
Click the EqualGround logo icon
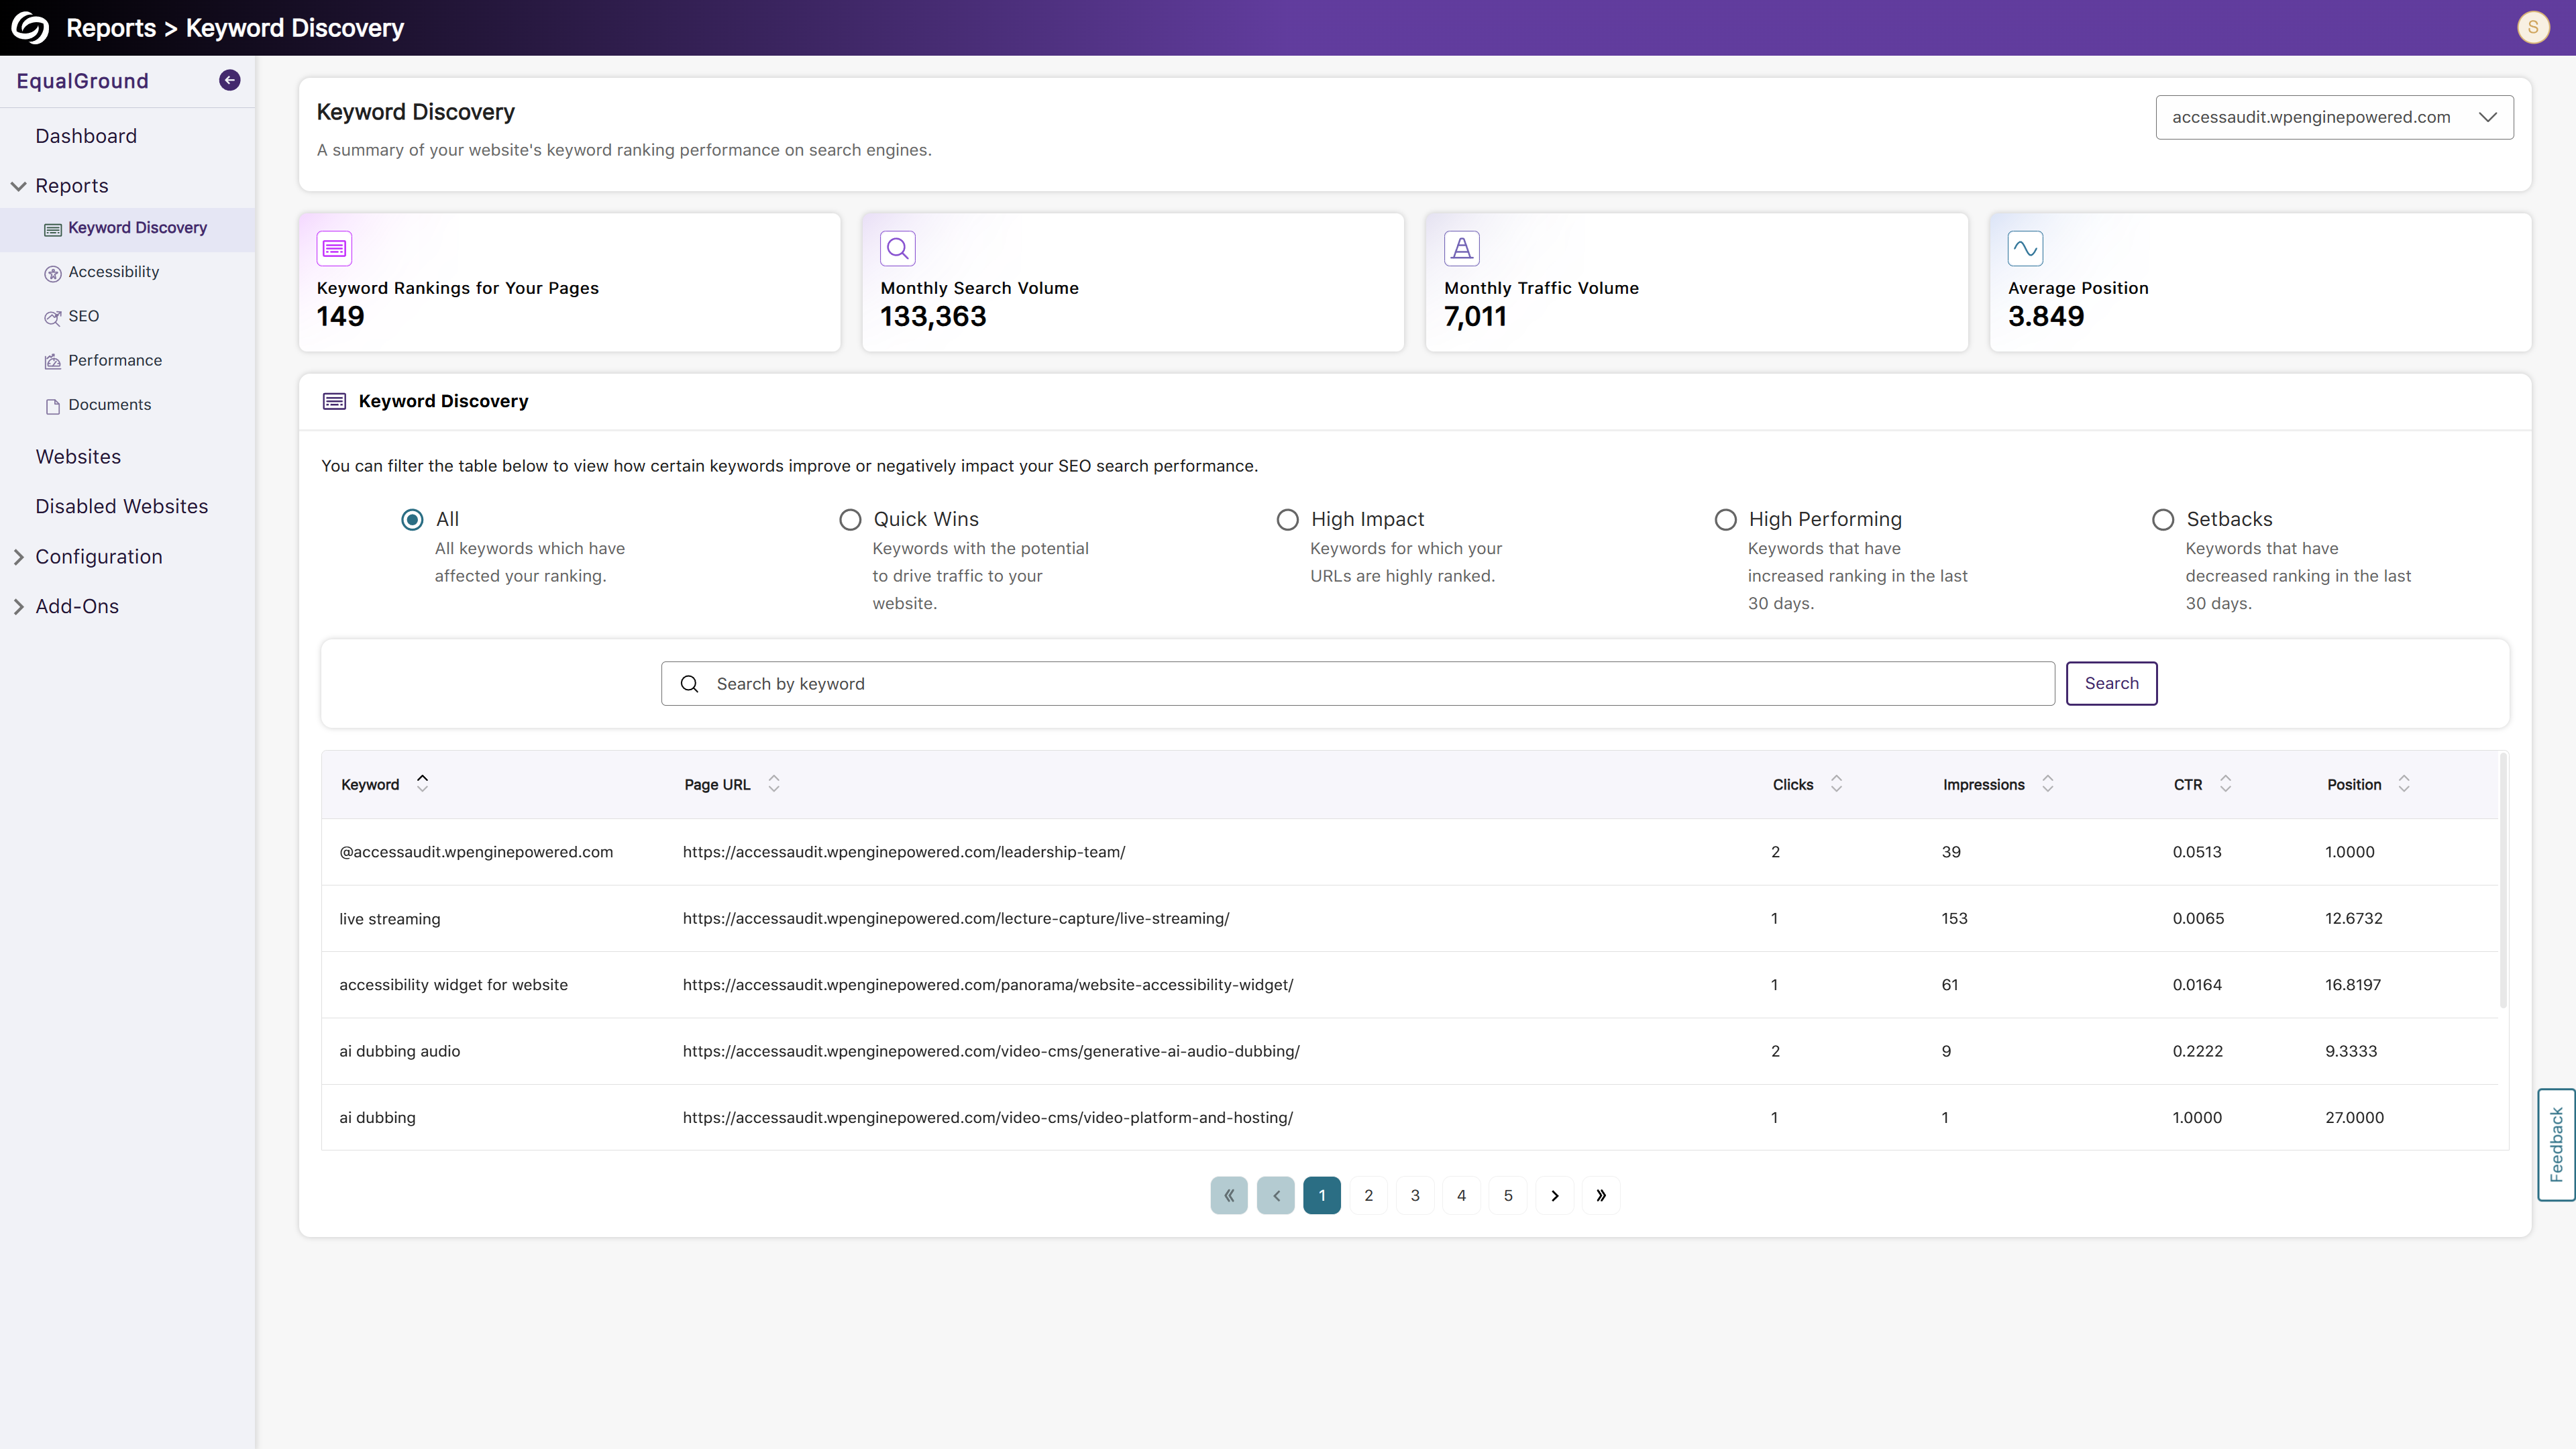30,27
